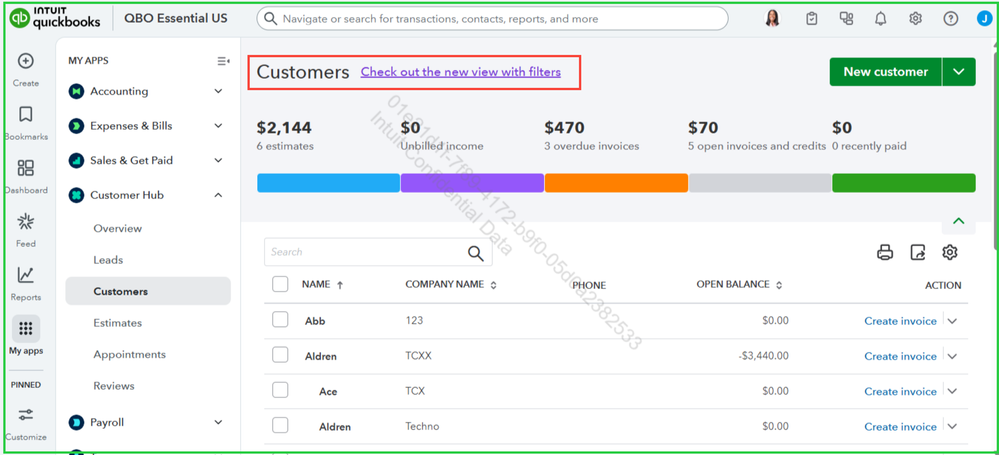Viewport: 999px width, 455px height.
Task: Click the search magnifier in customer list
Action: (x=476, y=252)
